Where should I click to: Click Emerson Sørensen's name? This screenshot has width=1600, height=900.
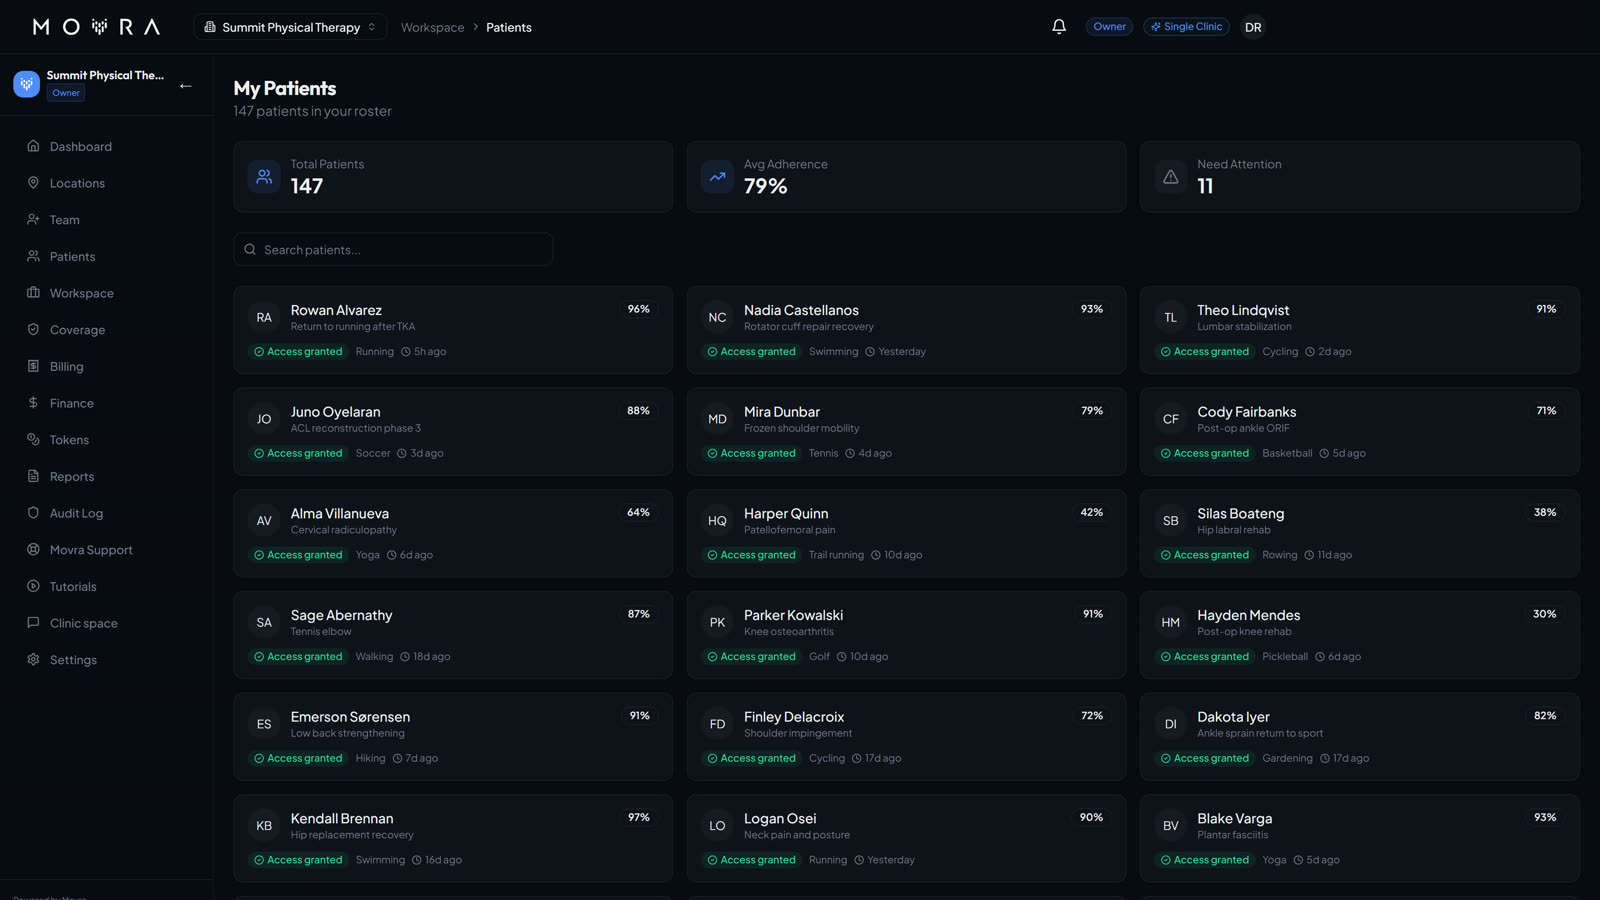(x=350, y=717)
